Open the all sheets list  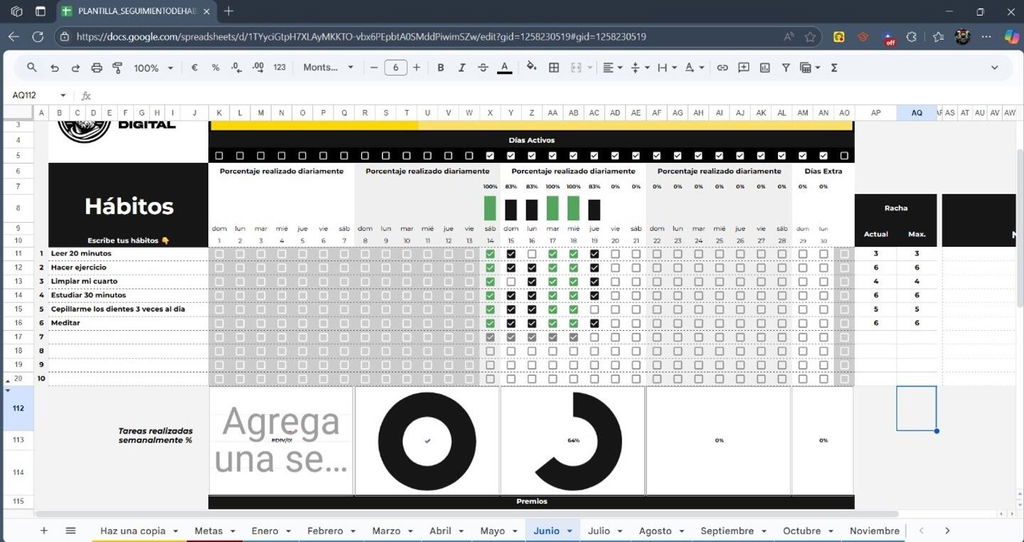[x=71, y=530]
